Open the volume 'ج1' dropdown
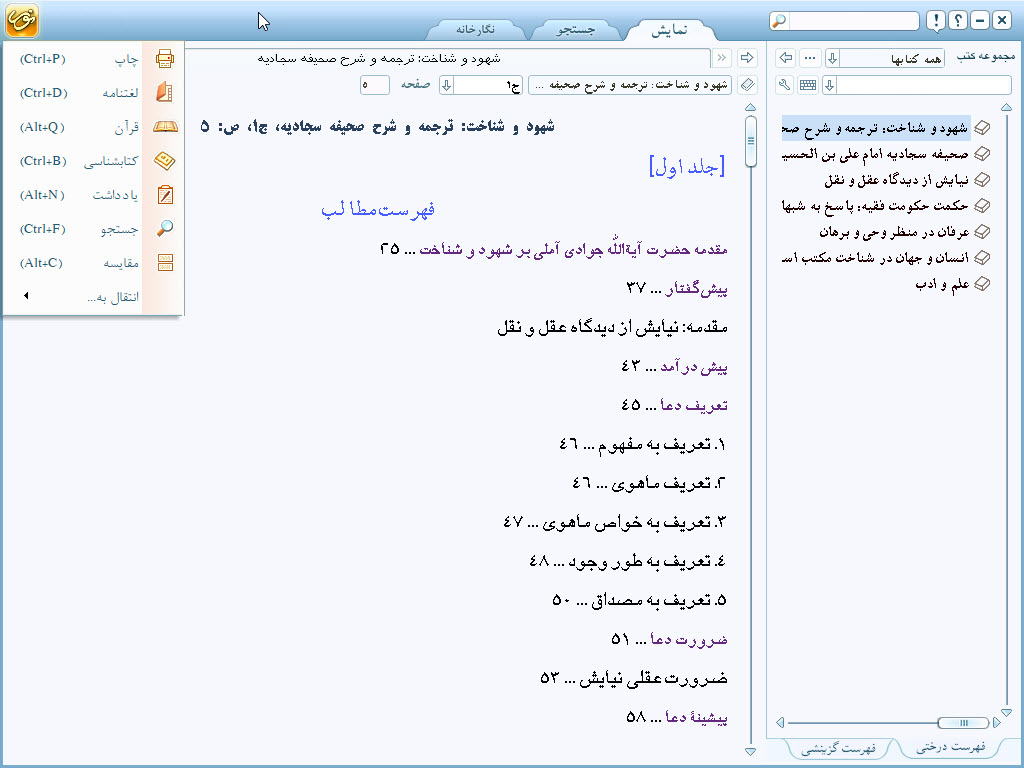Screen dimensions: 1024x768 [447, 85]
